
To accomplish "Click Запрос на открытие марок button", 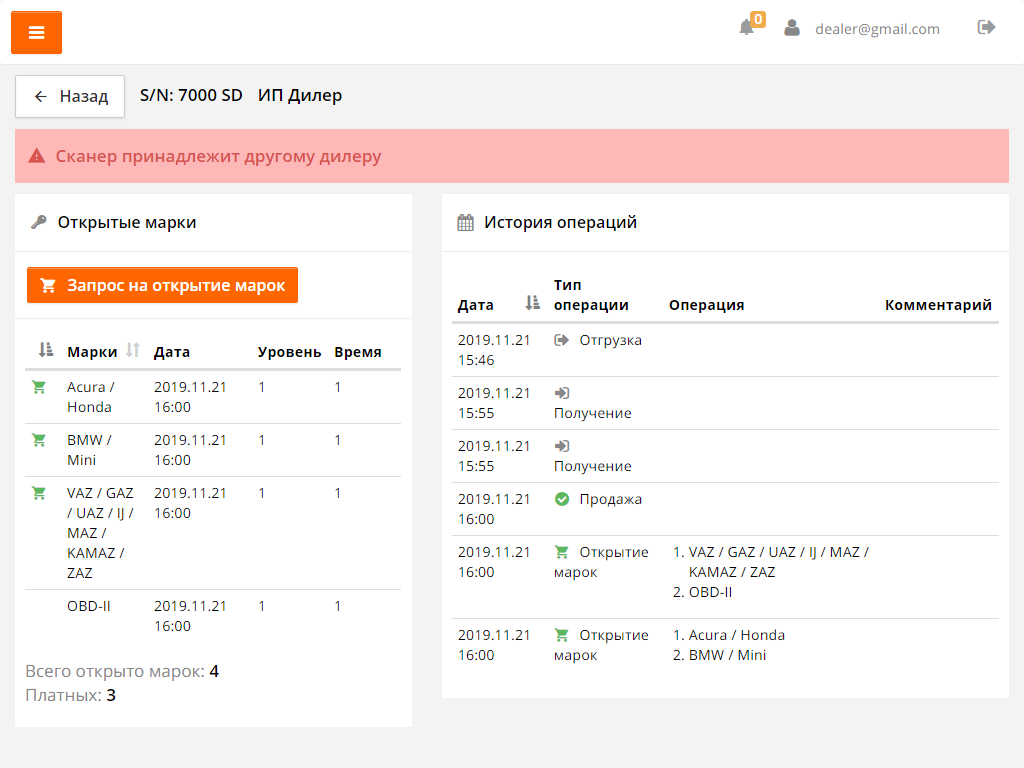I will [162, 285].
